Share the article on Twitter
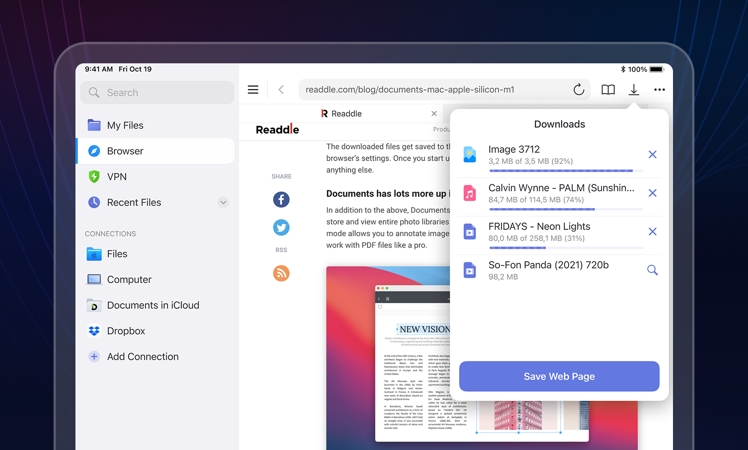 281,228
